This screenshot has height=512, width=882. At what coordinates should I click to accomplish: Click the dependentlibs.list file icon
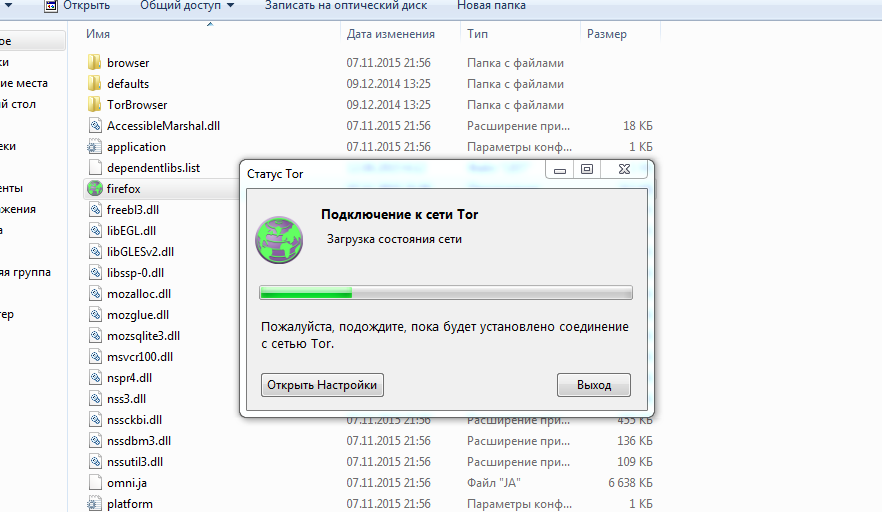pos(95,168)
